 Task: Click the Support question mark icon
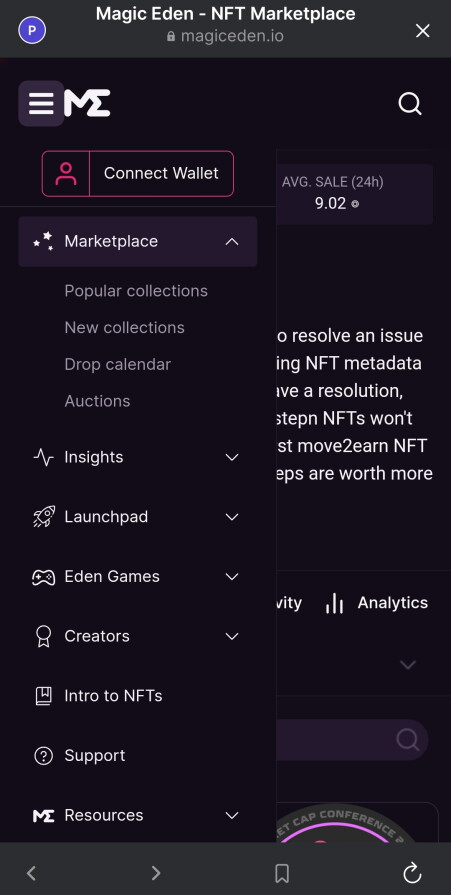(x=43, y=756)
